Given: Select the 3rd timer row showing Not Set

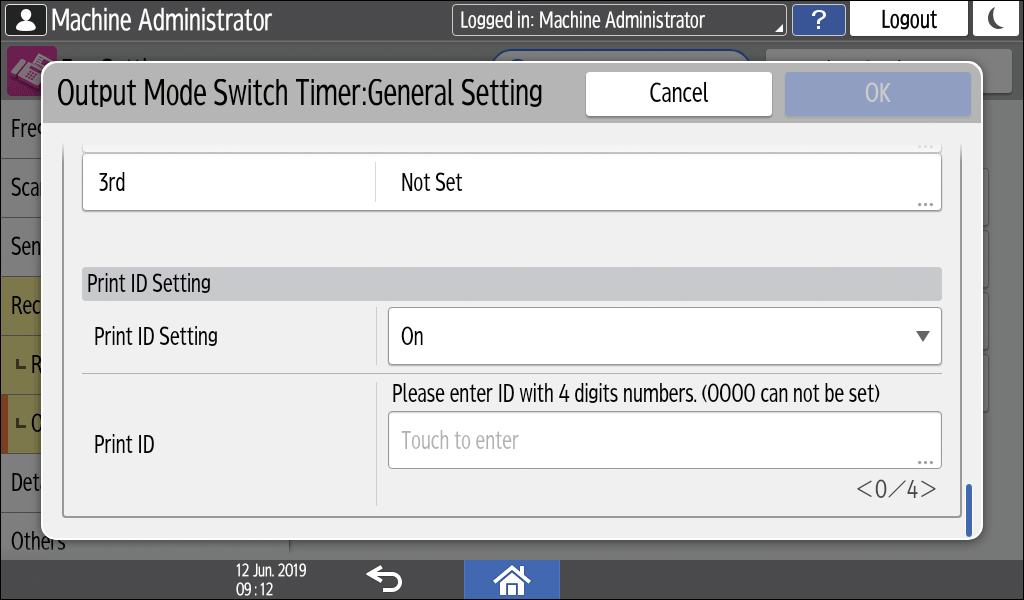Looking at the screenshot, I should pos(511,183).
